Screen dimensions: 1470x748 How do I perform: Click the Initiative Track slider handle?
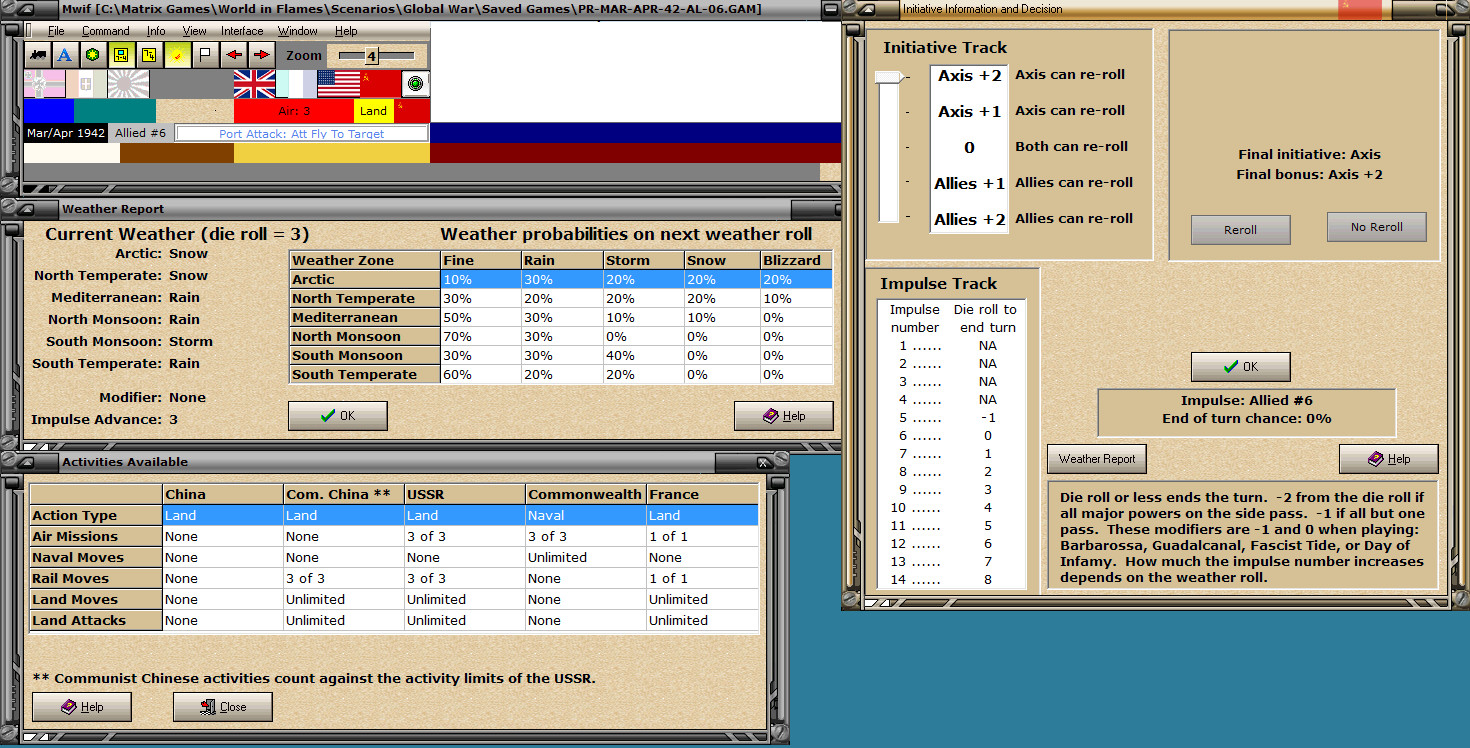point(888,77)
